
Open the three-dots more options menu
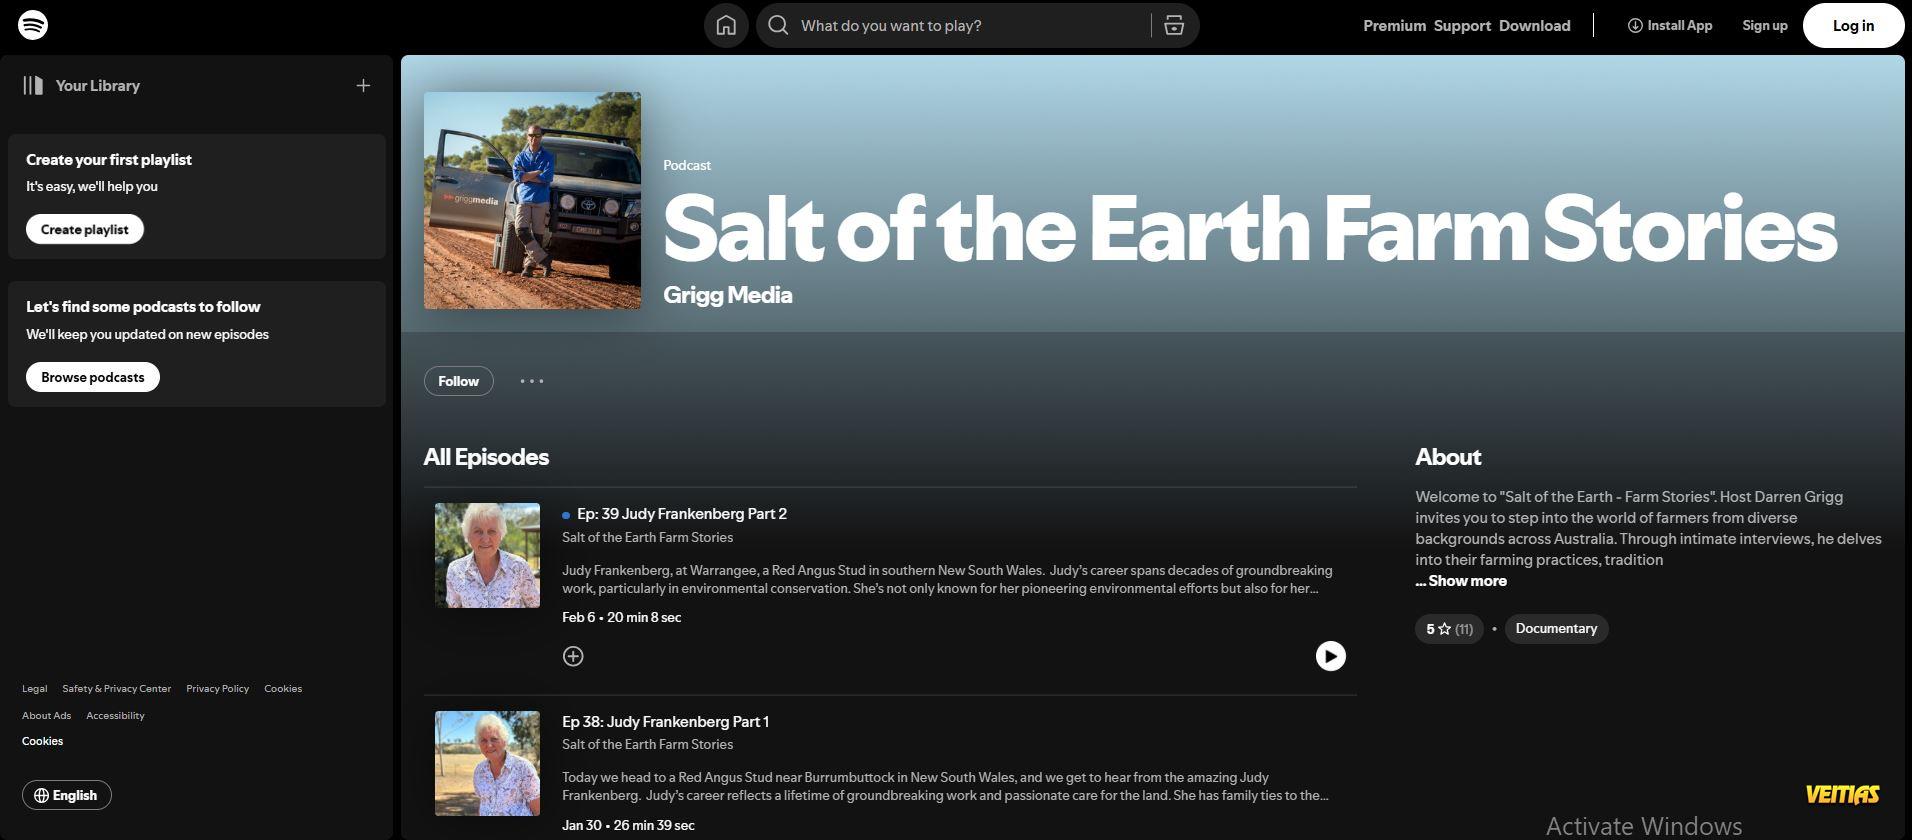click(x=532, y=381)
